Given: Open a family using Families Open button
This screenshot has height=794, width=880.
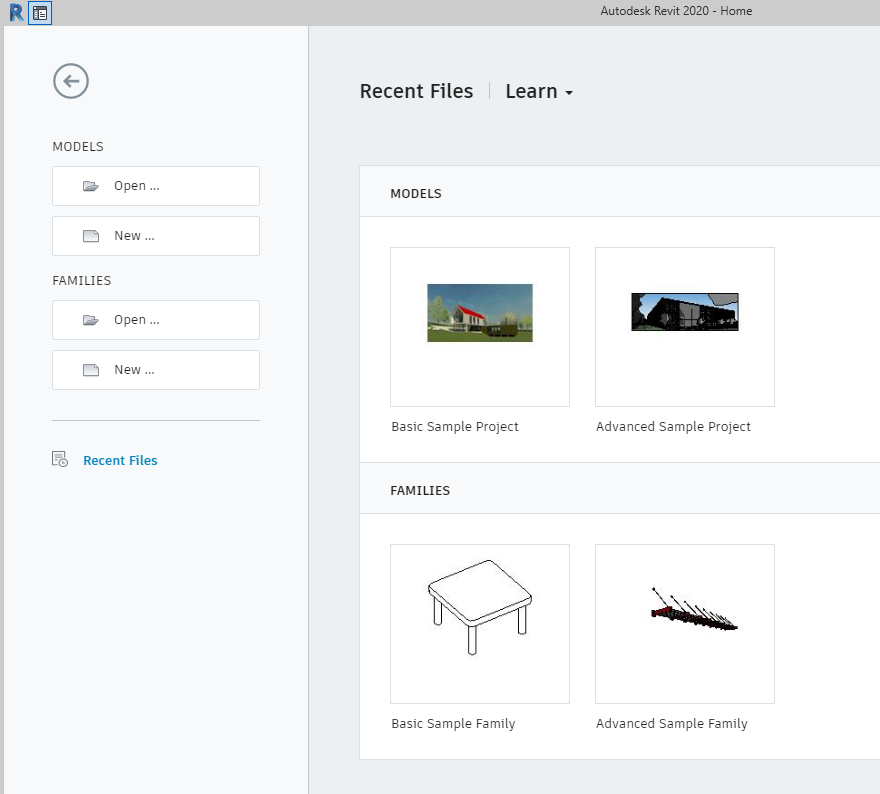Looking at the screenshot, I should pyautogui.click(x=156, y=320).
